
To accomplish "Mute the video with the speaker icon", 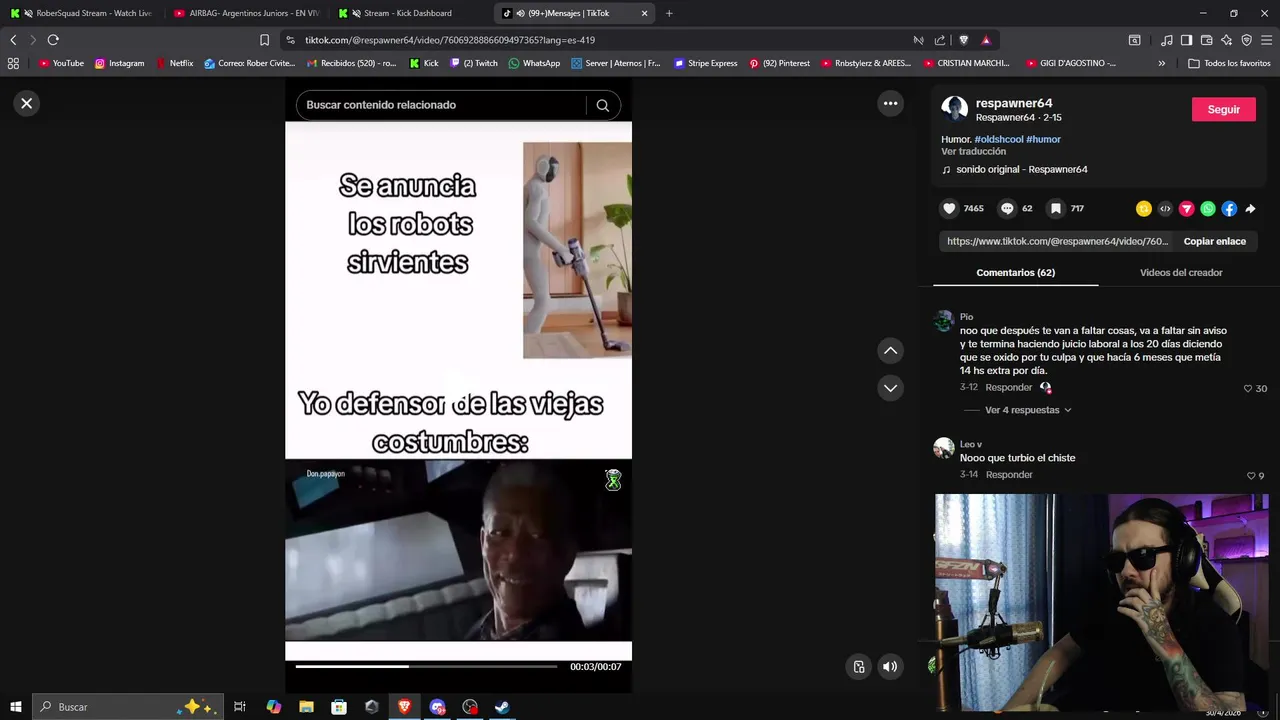I will 890,667.
